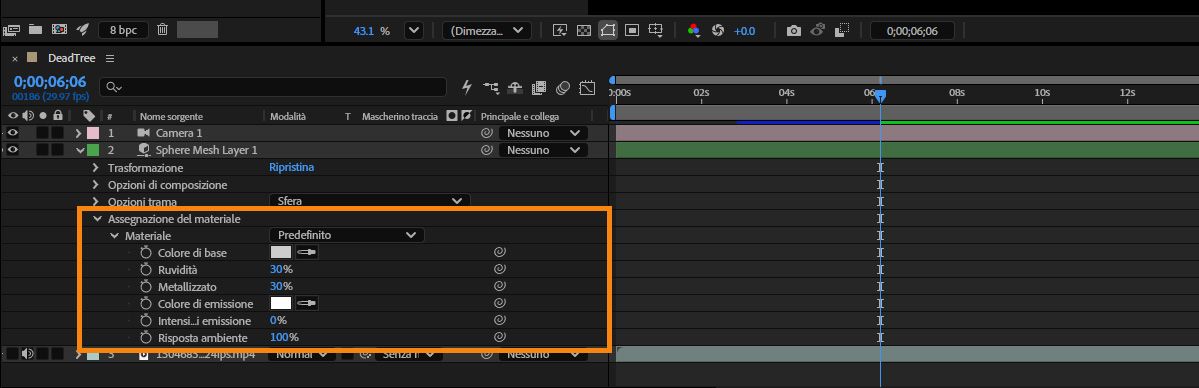The width and height of the screenshot is (1199, 388).
Task: Toggle Fast Previews lightning icon in viewer
Action: (x=560, y=31)
